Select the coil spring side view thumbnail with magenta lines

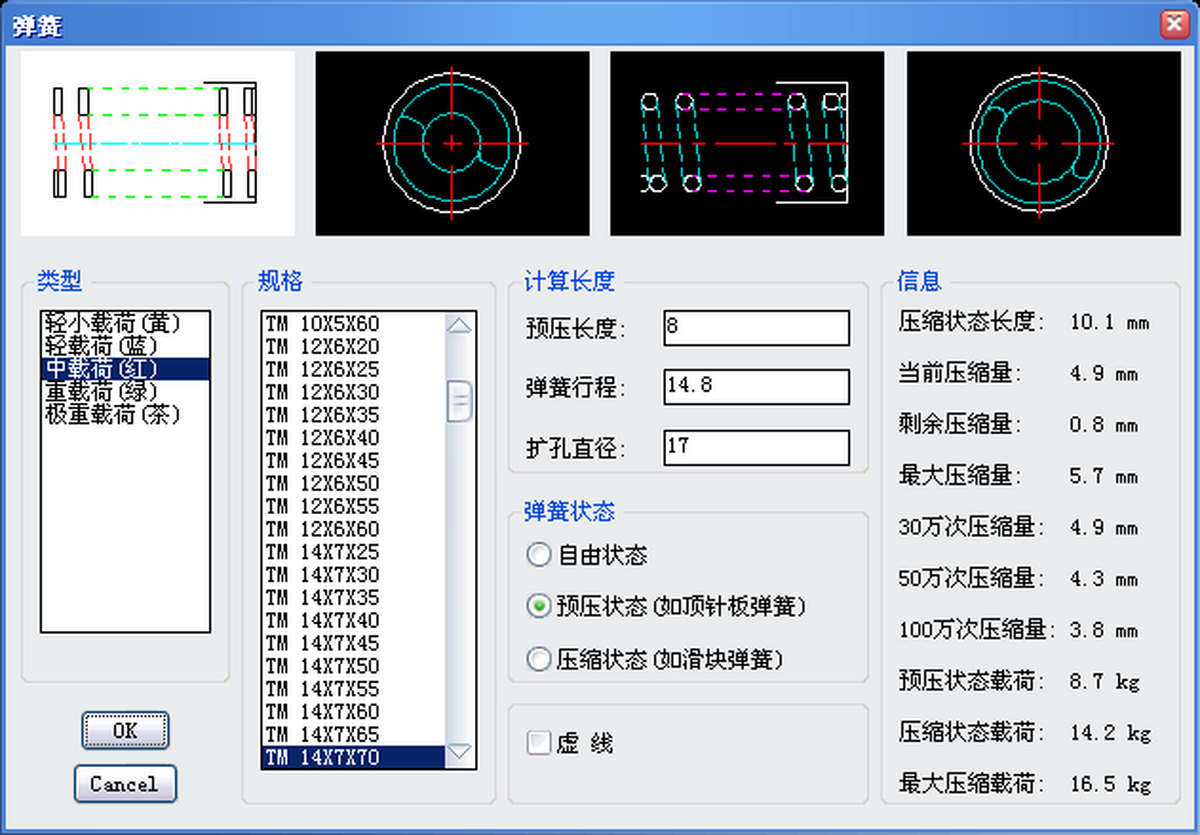coord(747,144)
